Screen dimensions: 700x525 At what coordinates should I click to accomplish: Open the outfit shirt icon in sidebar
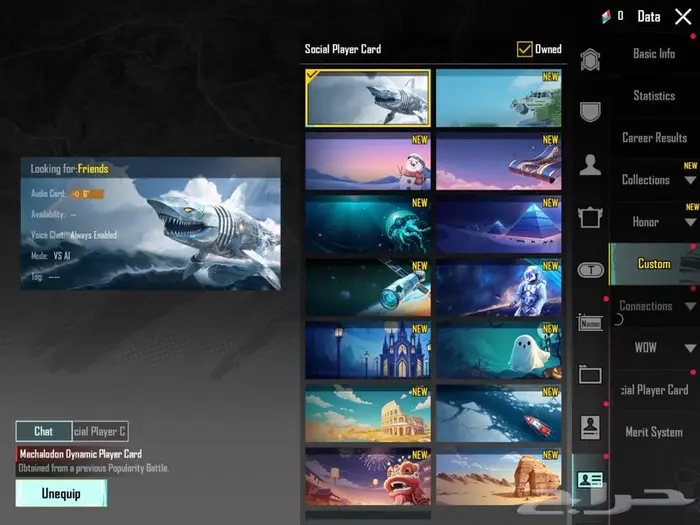[590, 217]
